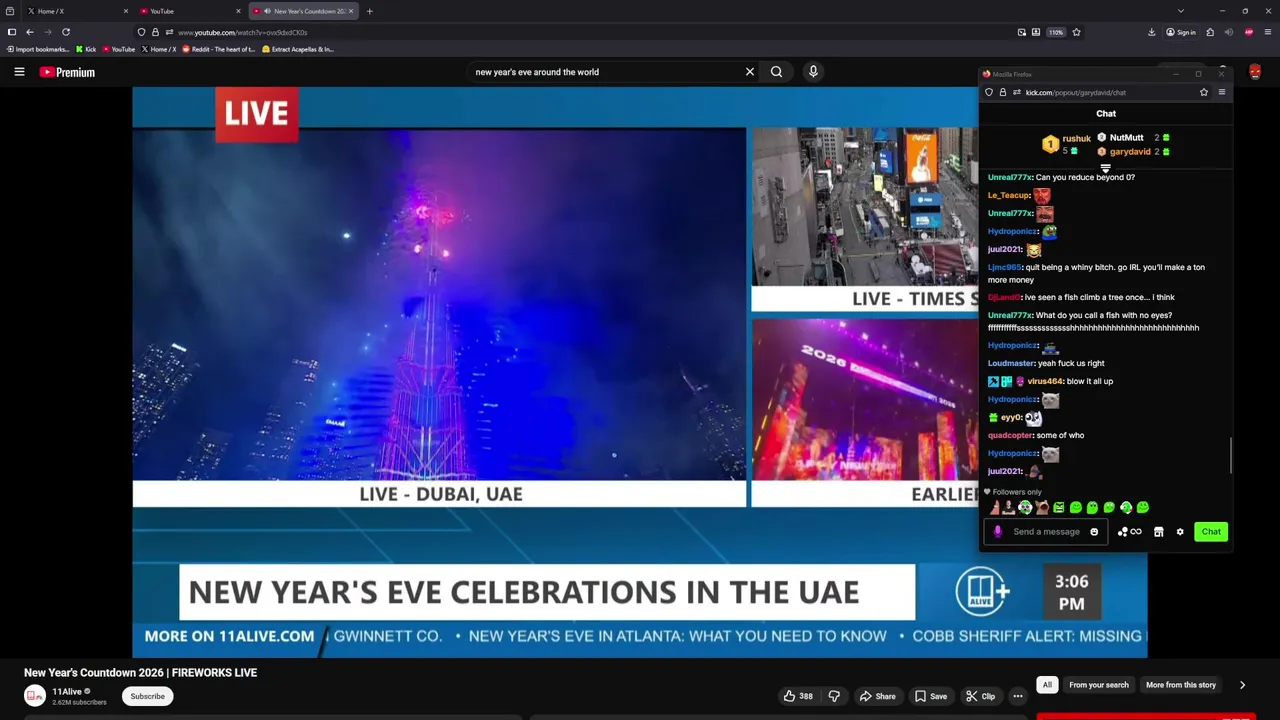Dislike the video with thumbs down
1280x720 pixels.
tap(834, 696)
